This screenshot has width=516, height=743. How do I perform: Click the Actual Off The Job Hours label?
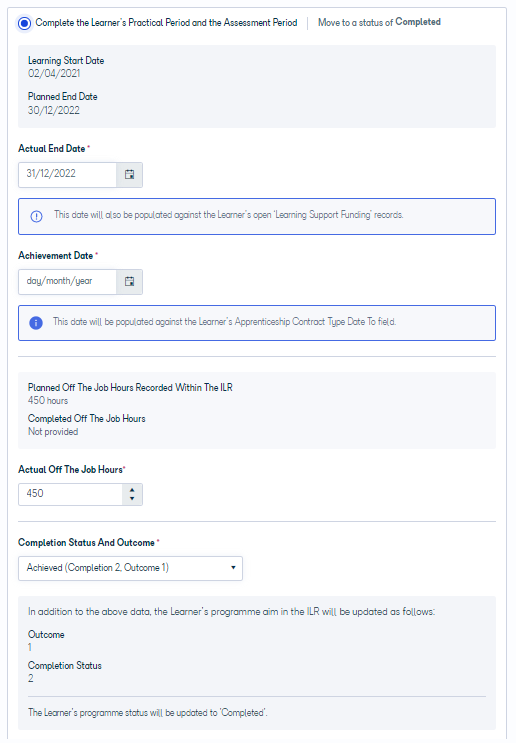tap(70, 470)
